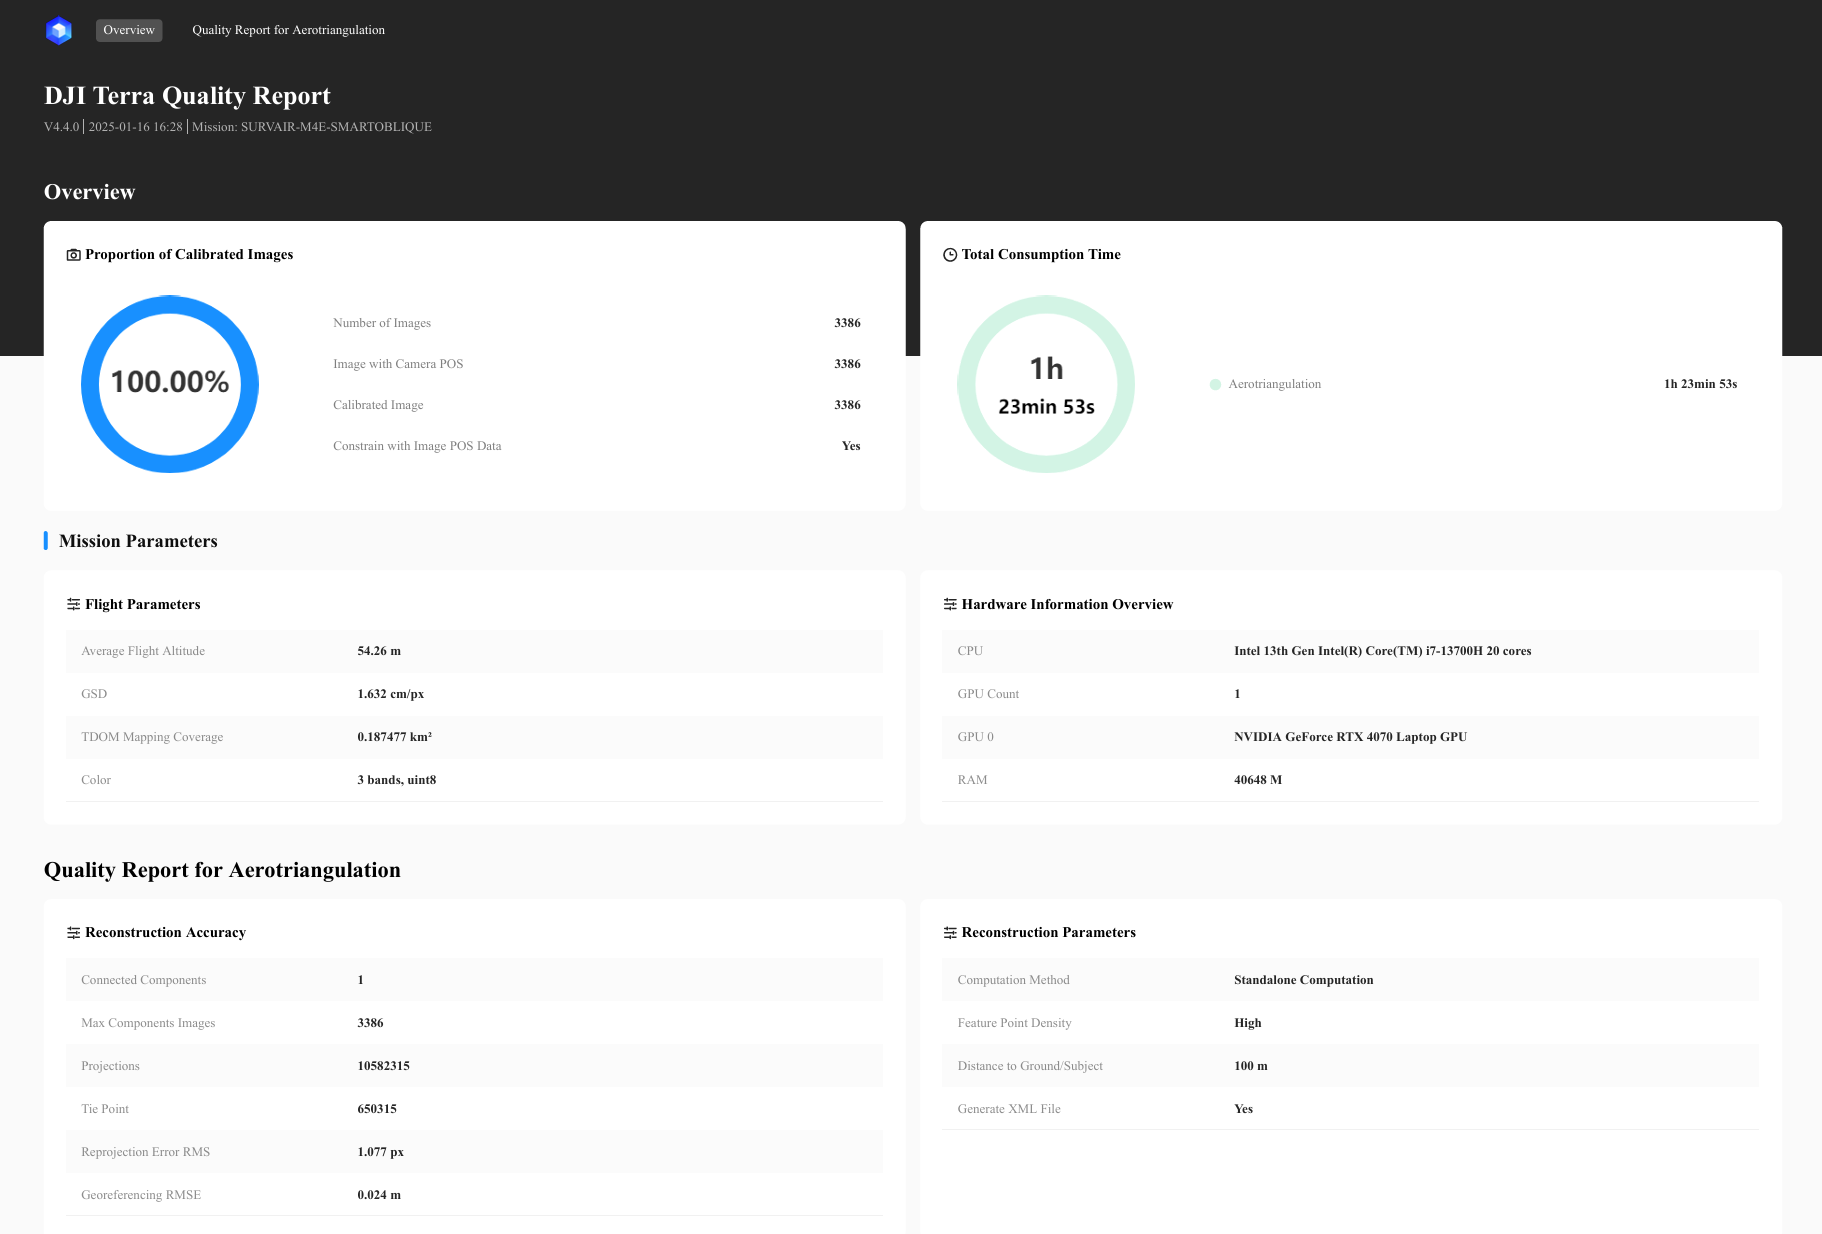Click the 1h 23min 53s legend value
Viewport: 1822px width, 1234px height.
coord(1700,384)
